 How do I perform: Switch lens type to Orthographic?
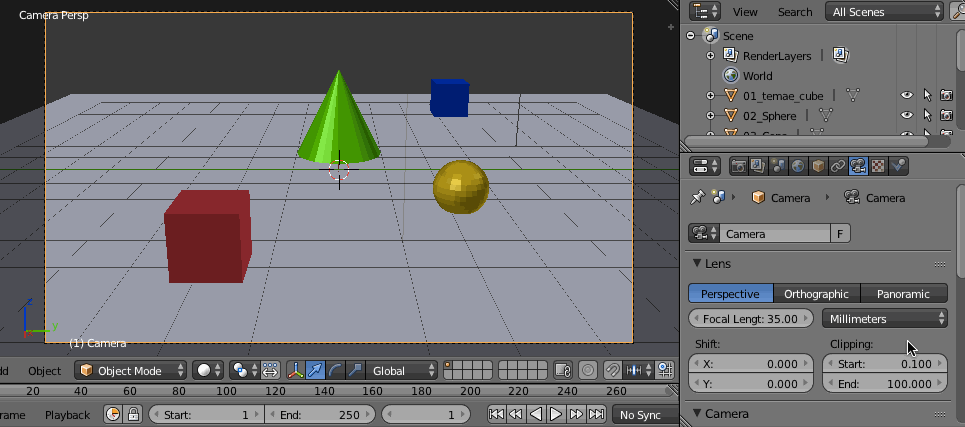816,293
